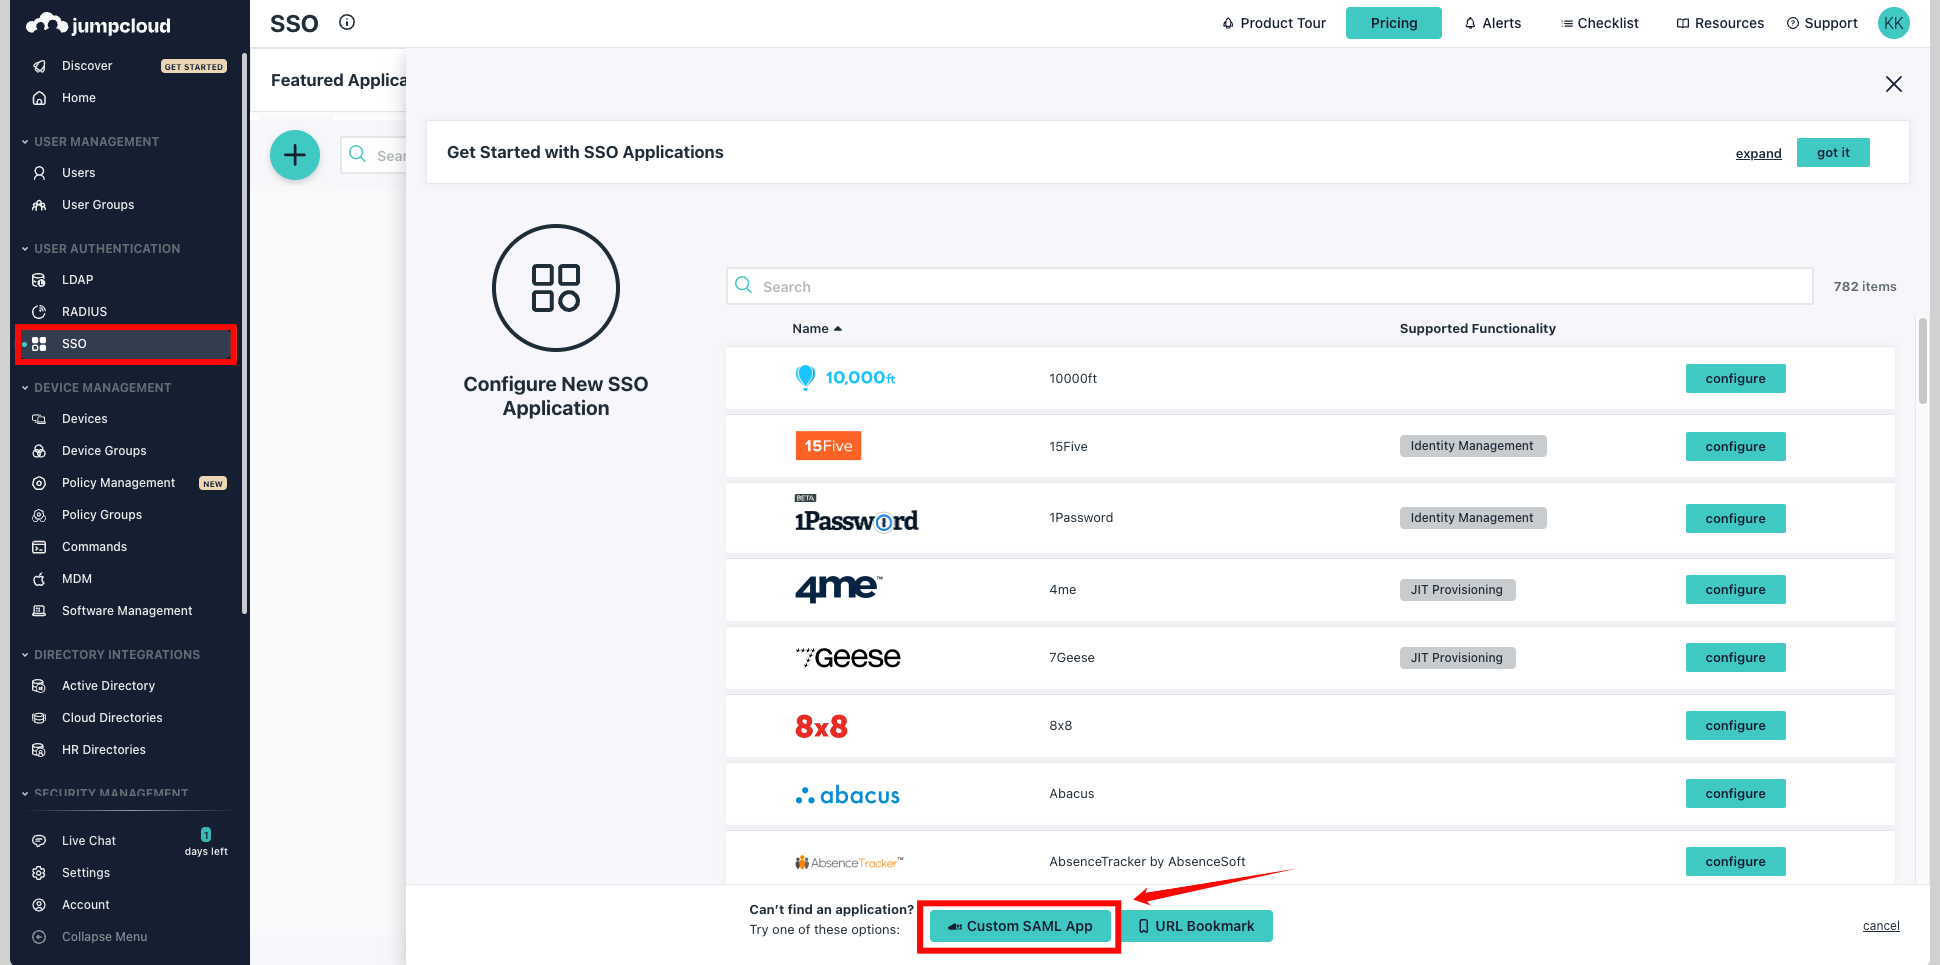Screen dimensions: 1940x965
Task: Open the Support menu
Action: pos(1822,23)
